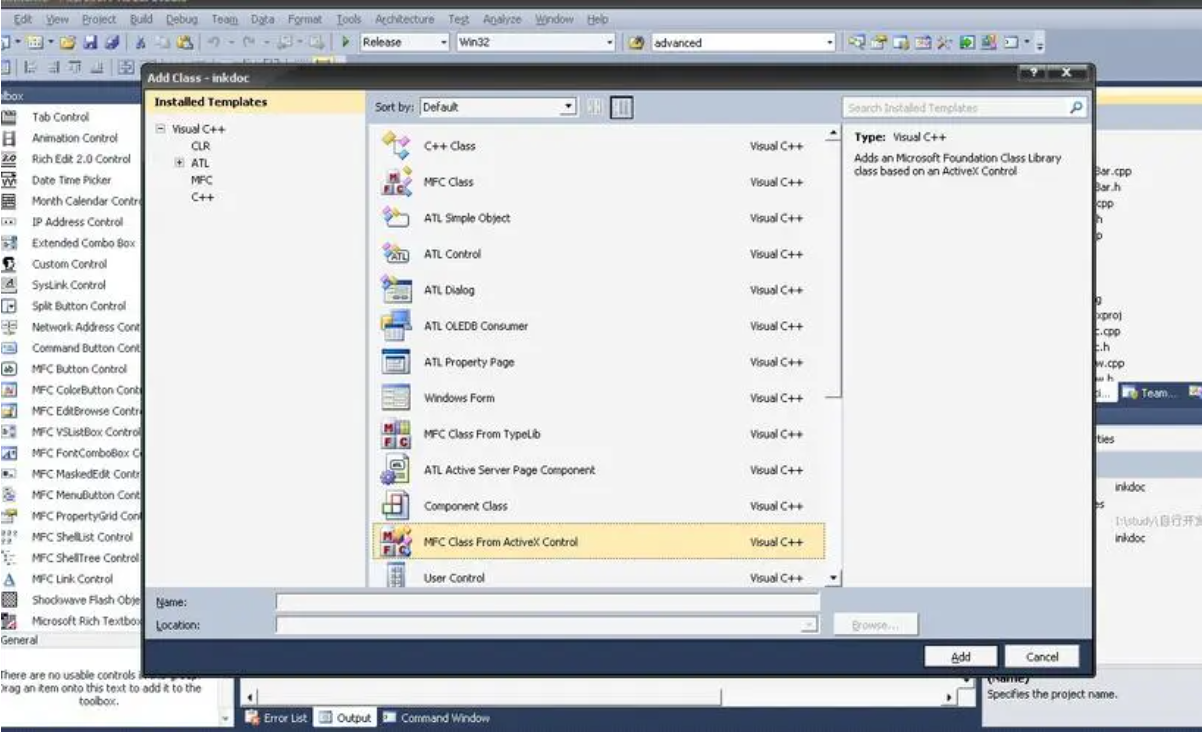
Task: Click the Windows Form template icon
Action: pyautogui.click(x=396, y=398)
